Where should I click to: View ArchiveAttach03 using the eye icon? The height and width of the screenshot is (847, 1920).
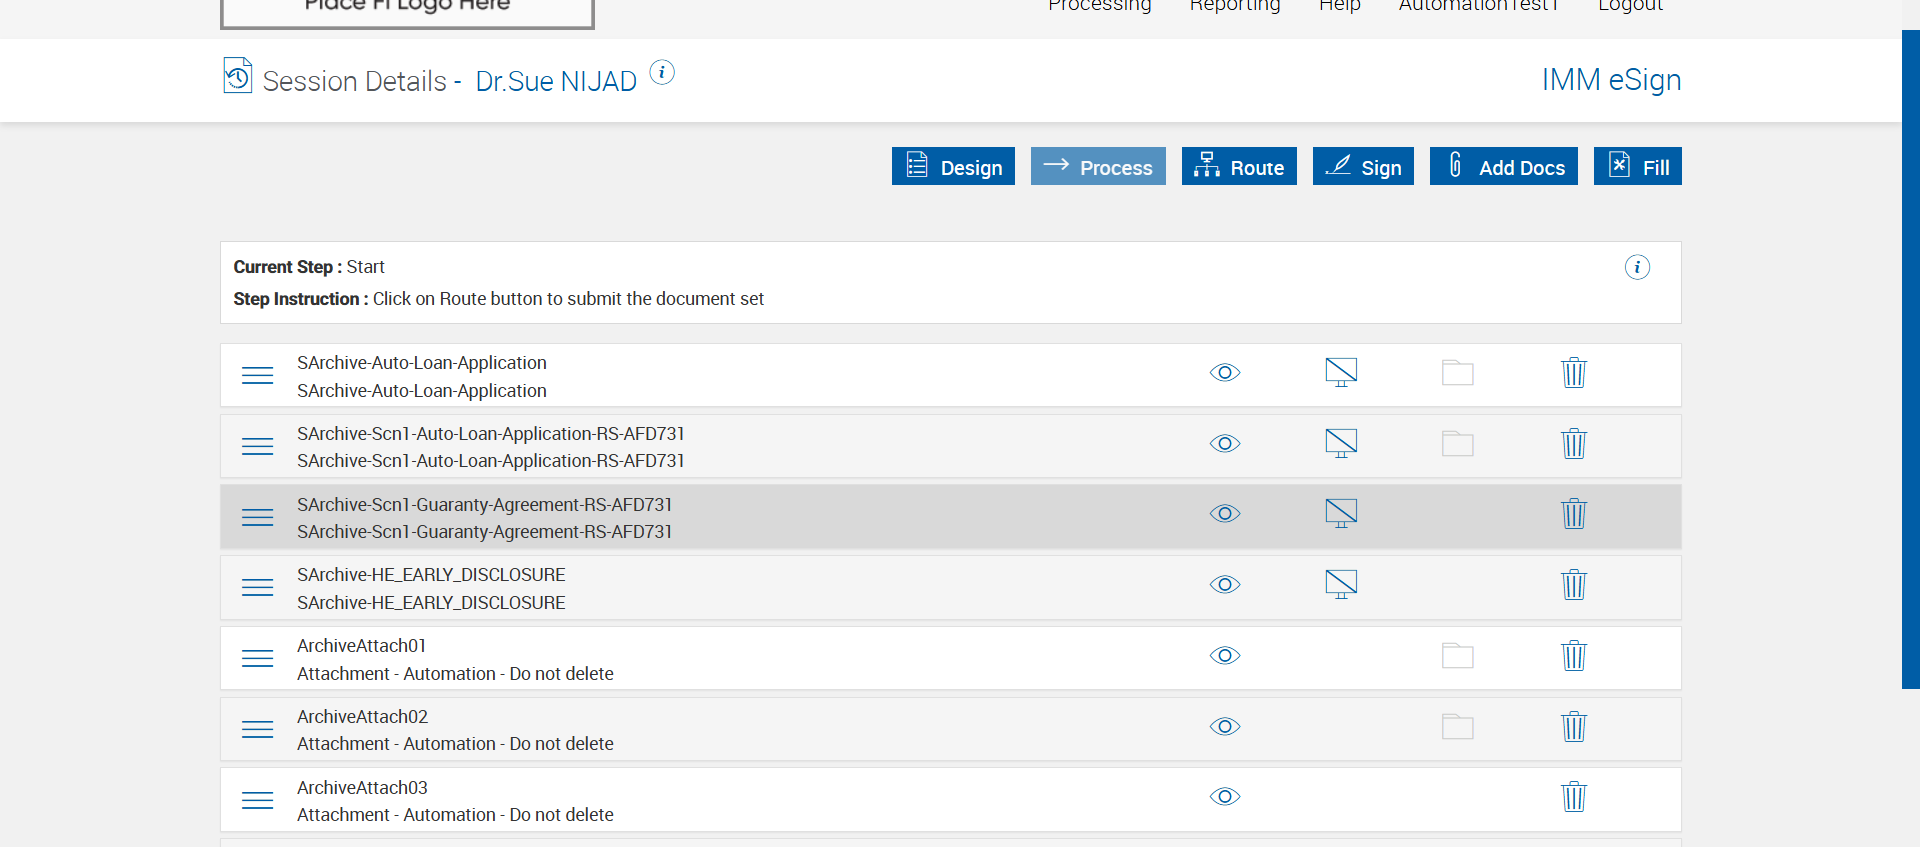(1225, 797)
